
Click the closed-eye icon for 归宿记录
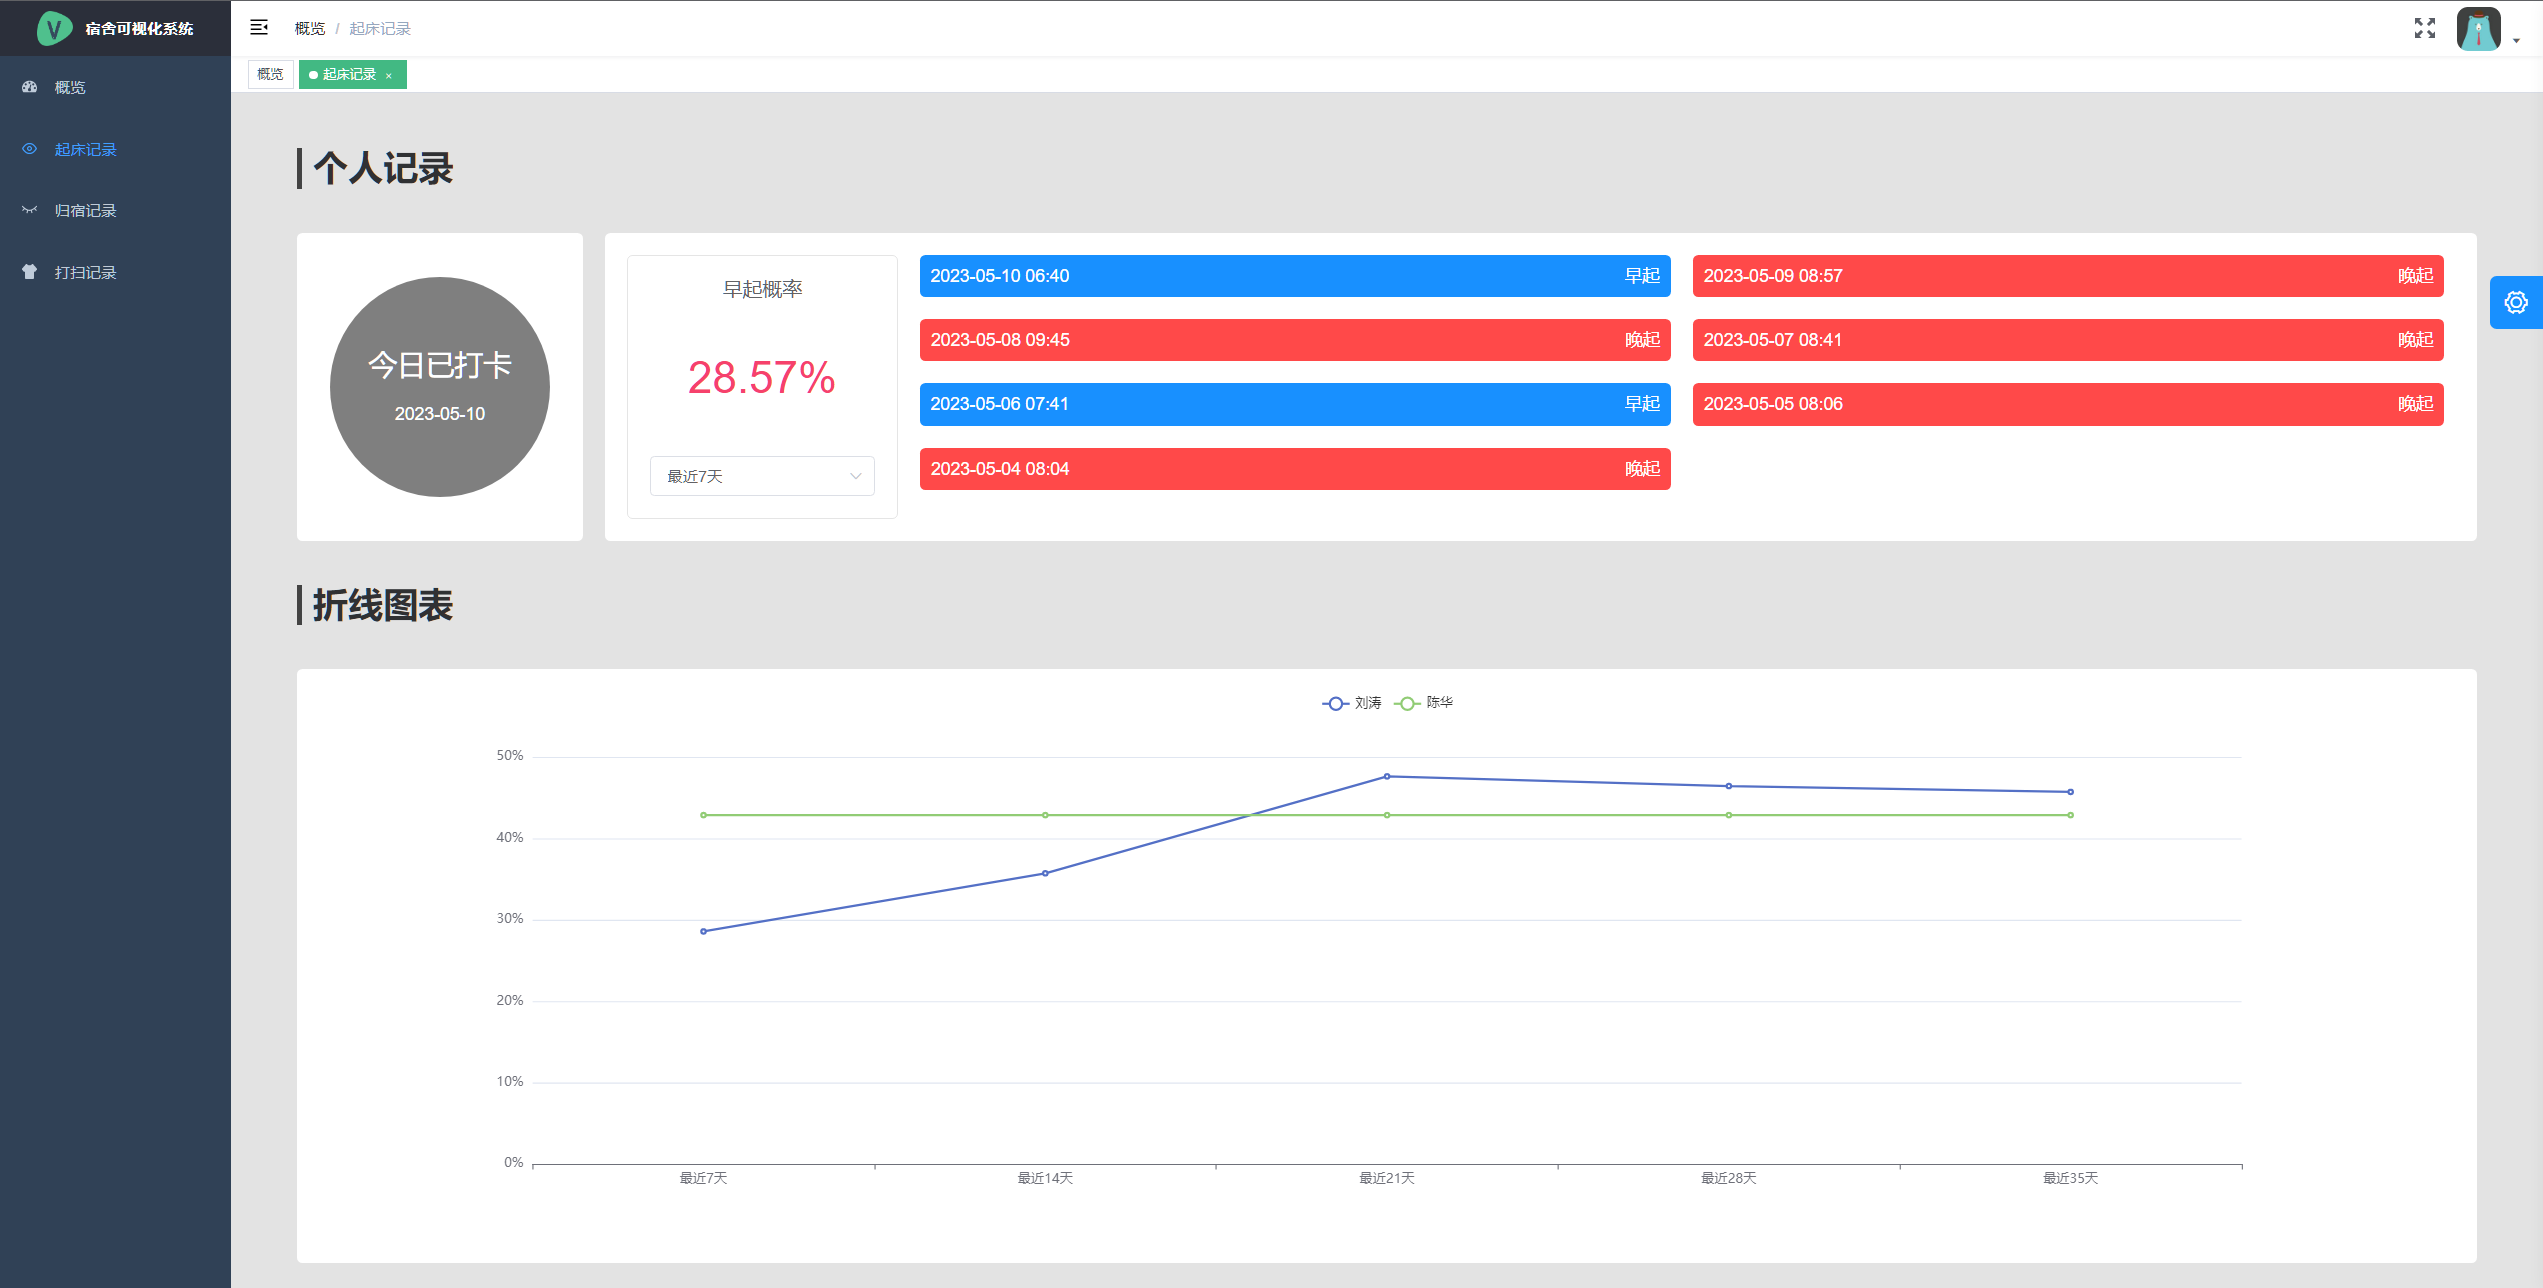click(30, 210)
